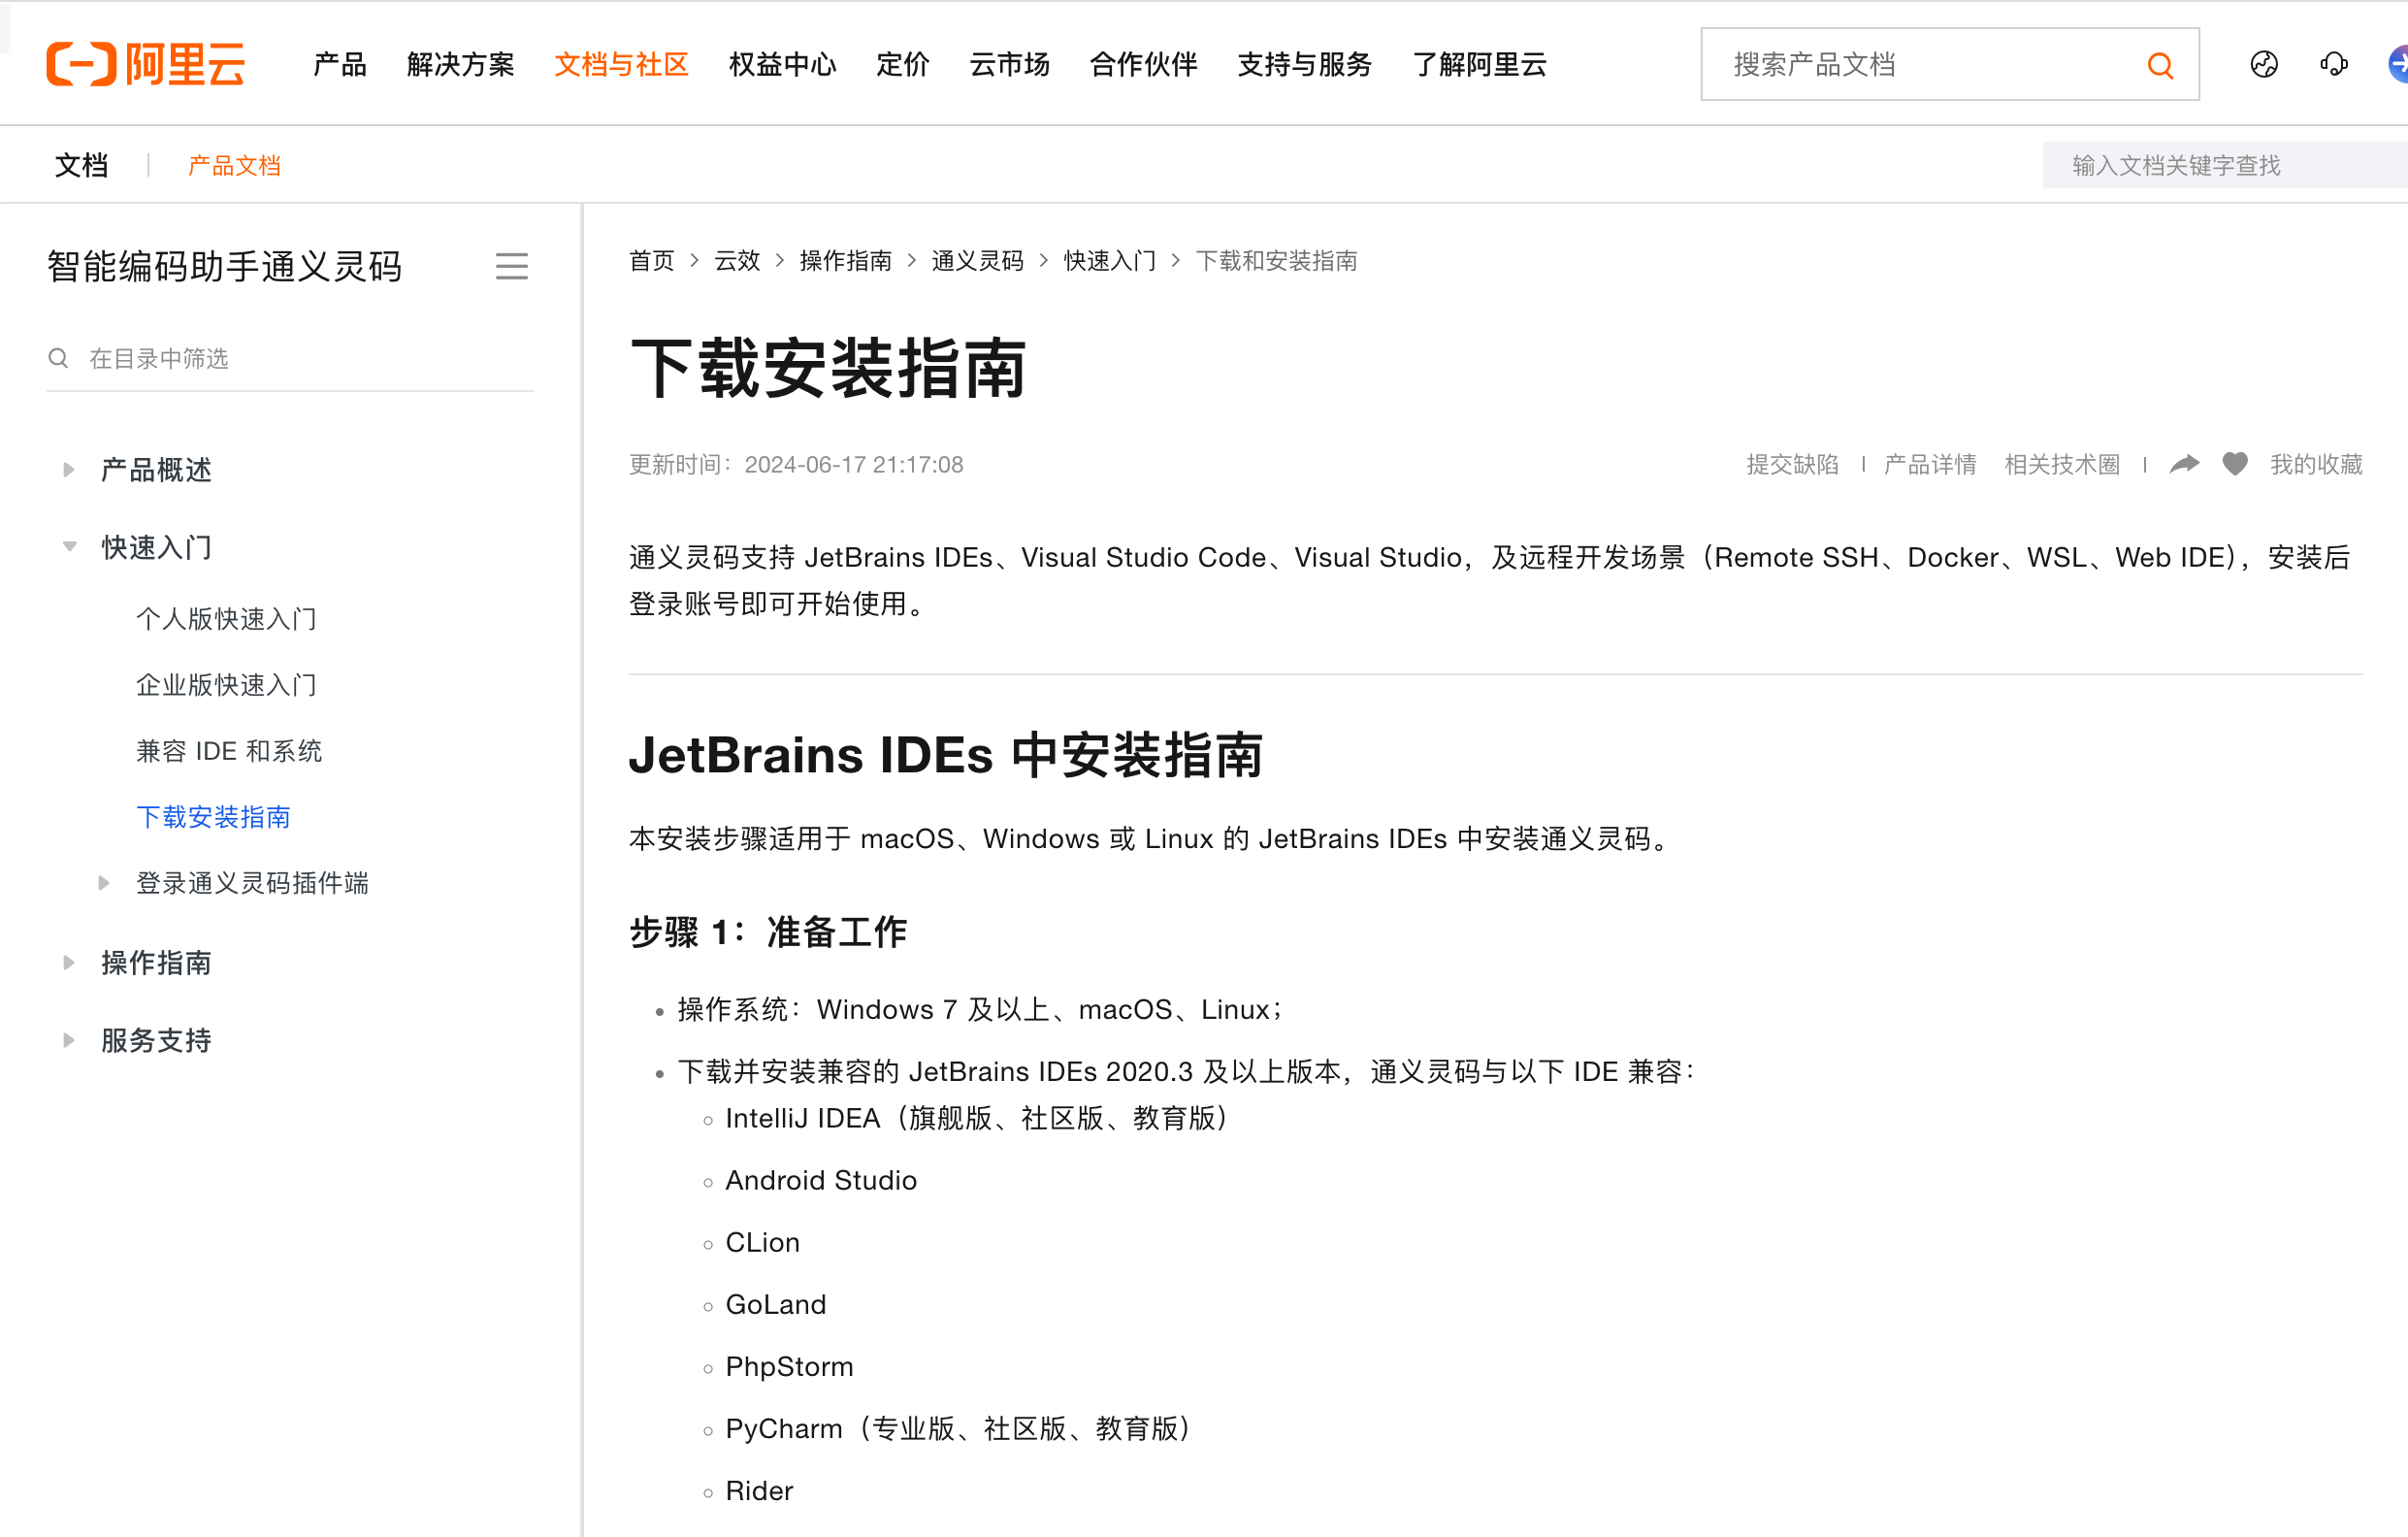Click the 产品详情 link
Image resolution: width=2408 pixels, height=1537 pixels.
(x=1929, y=464)
